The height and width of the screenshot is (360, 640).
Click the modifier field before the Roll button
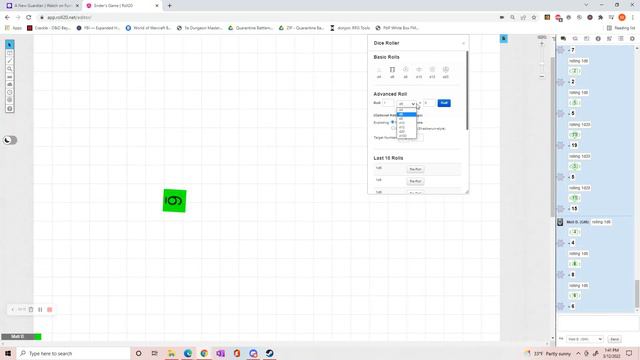pos(429,103)
